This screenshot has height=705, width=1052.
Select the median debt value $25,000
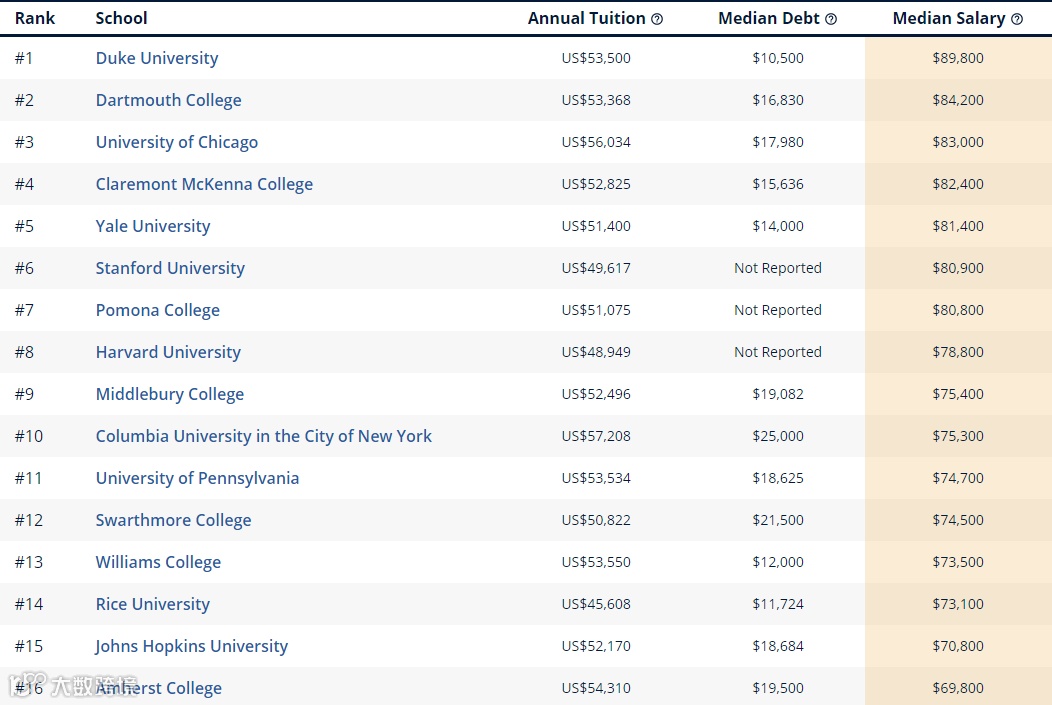point(778,437)
